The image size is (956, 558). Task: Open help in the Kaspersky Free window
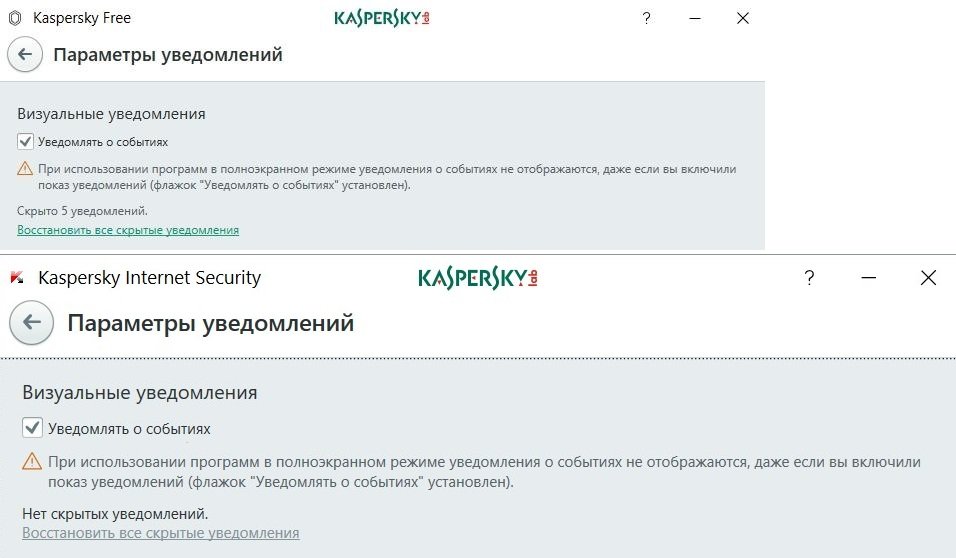[647, 18]
